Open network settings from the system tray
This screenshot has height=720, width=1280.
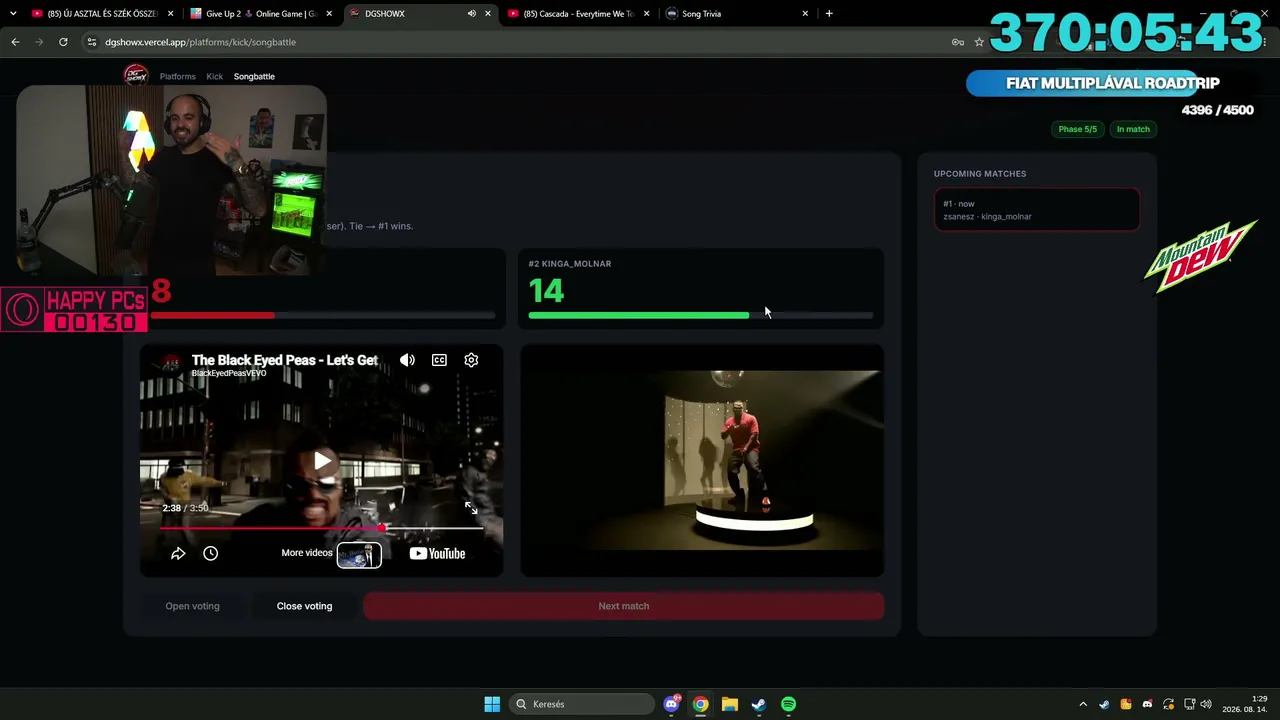1190,704
